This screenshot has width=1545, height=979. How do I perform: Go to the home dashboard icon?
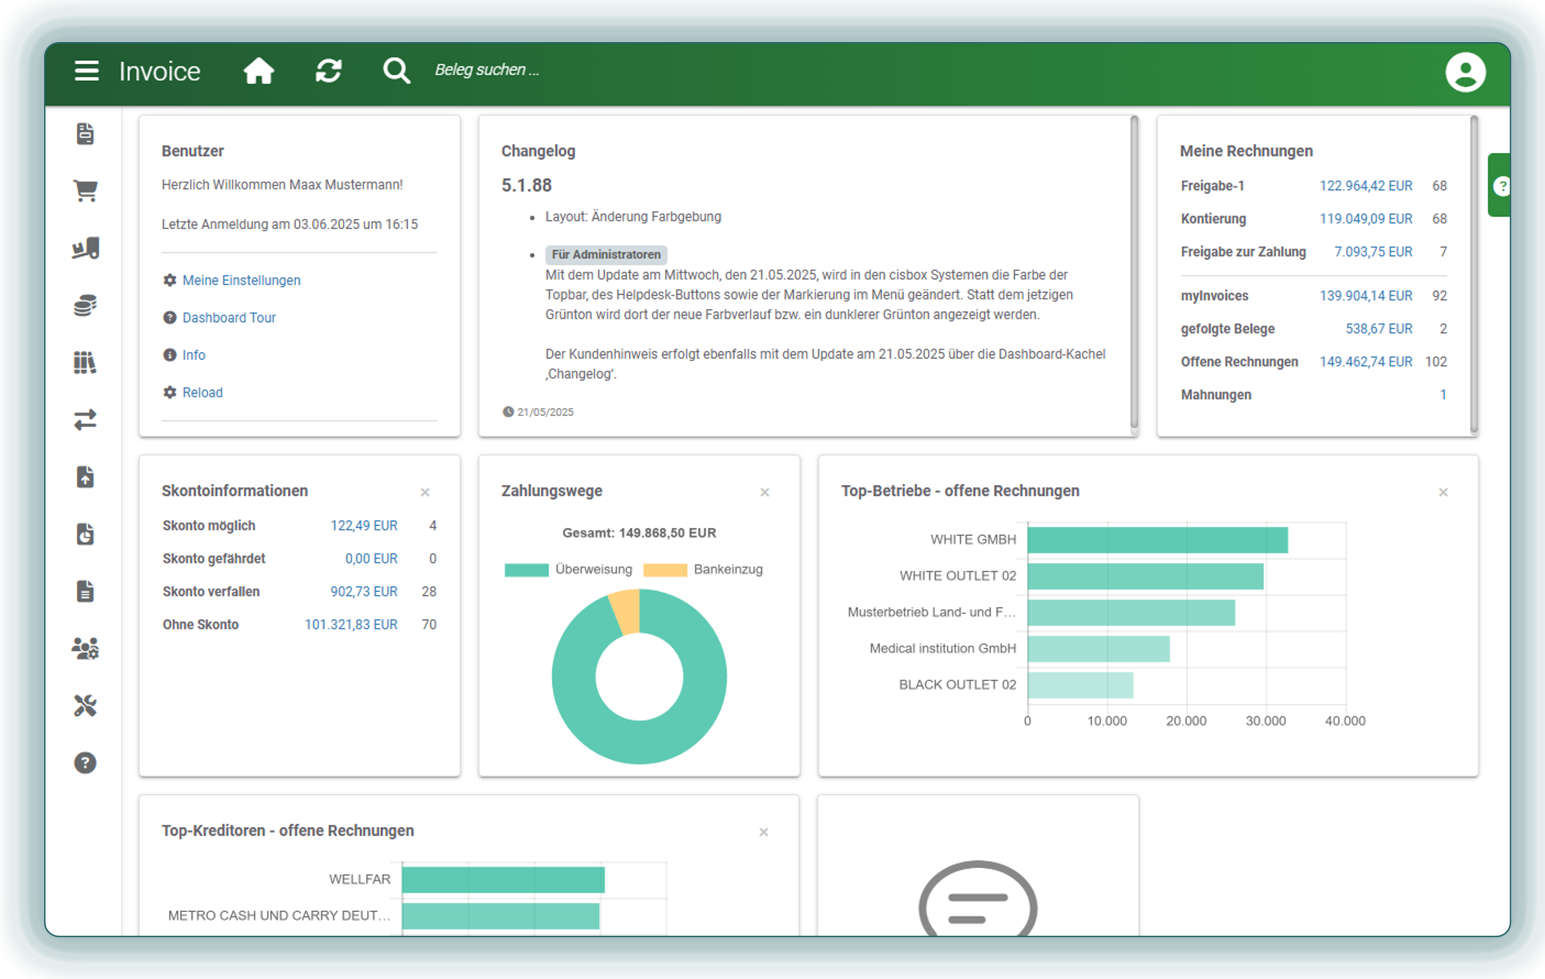click(259, 71)
